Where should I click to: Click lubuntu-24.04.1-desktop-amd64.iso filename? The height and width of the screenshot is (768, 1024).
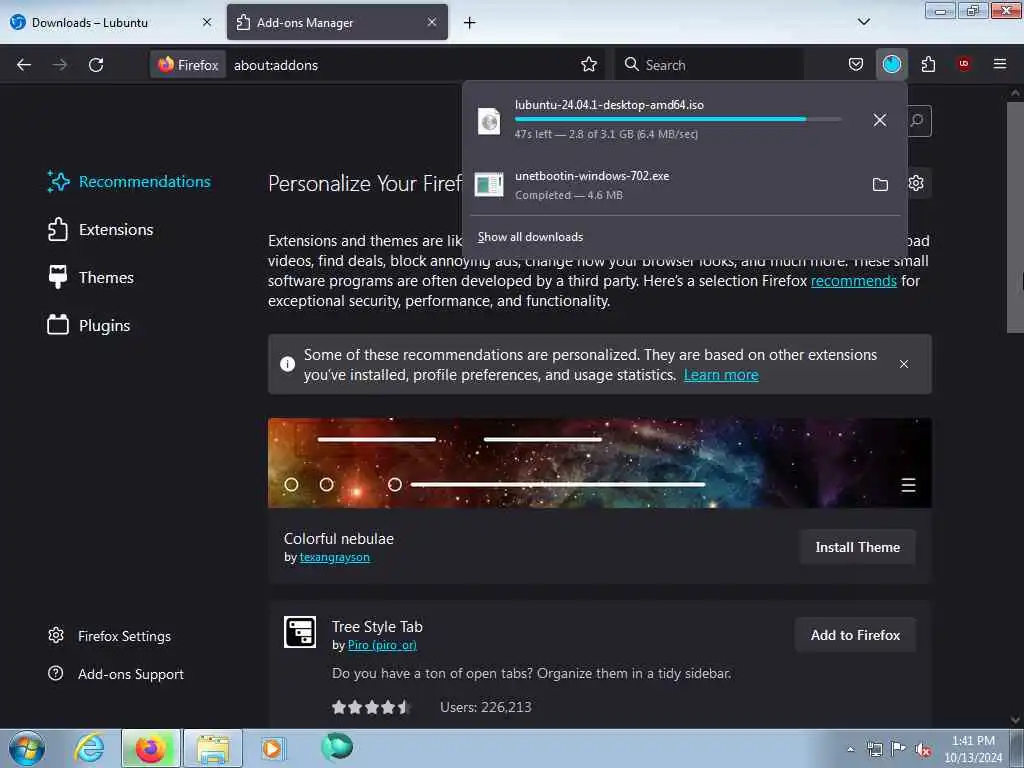(x=609, y=104)
